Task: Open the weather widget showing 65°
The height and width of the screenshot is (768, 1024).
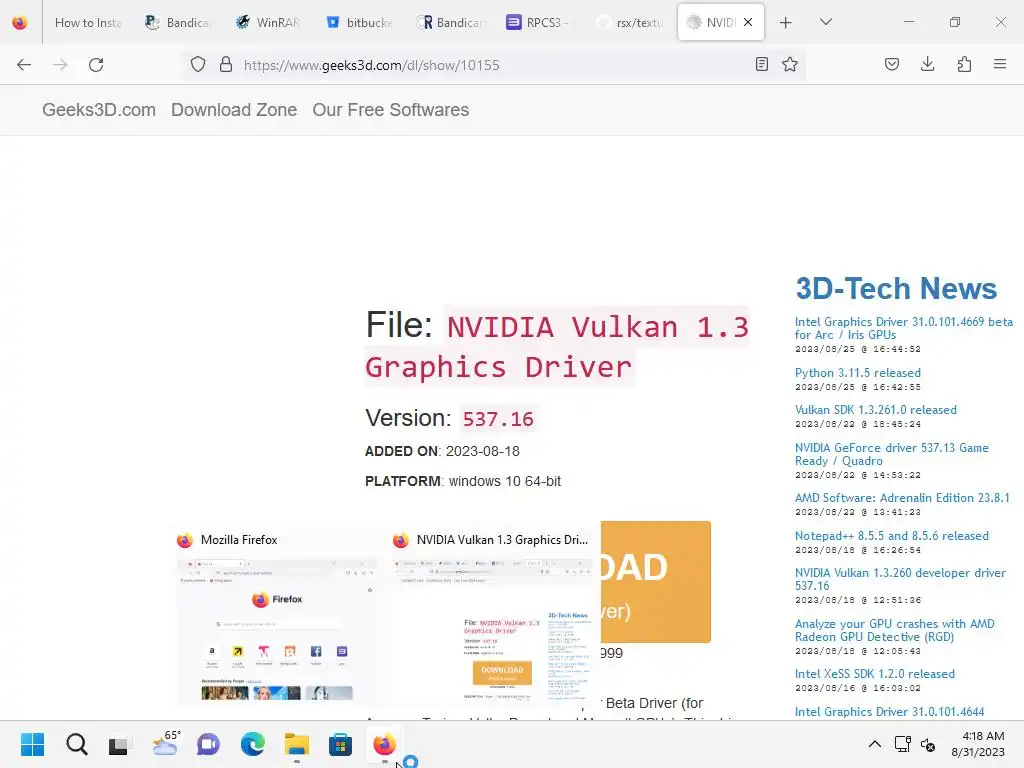Action: tap(165, 744)
